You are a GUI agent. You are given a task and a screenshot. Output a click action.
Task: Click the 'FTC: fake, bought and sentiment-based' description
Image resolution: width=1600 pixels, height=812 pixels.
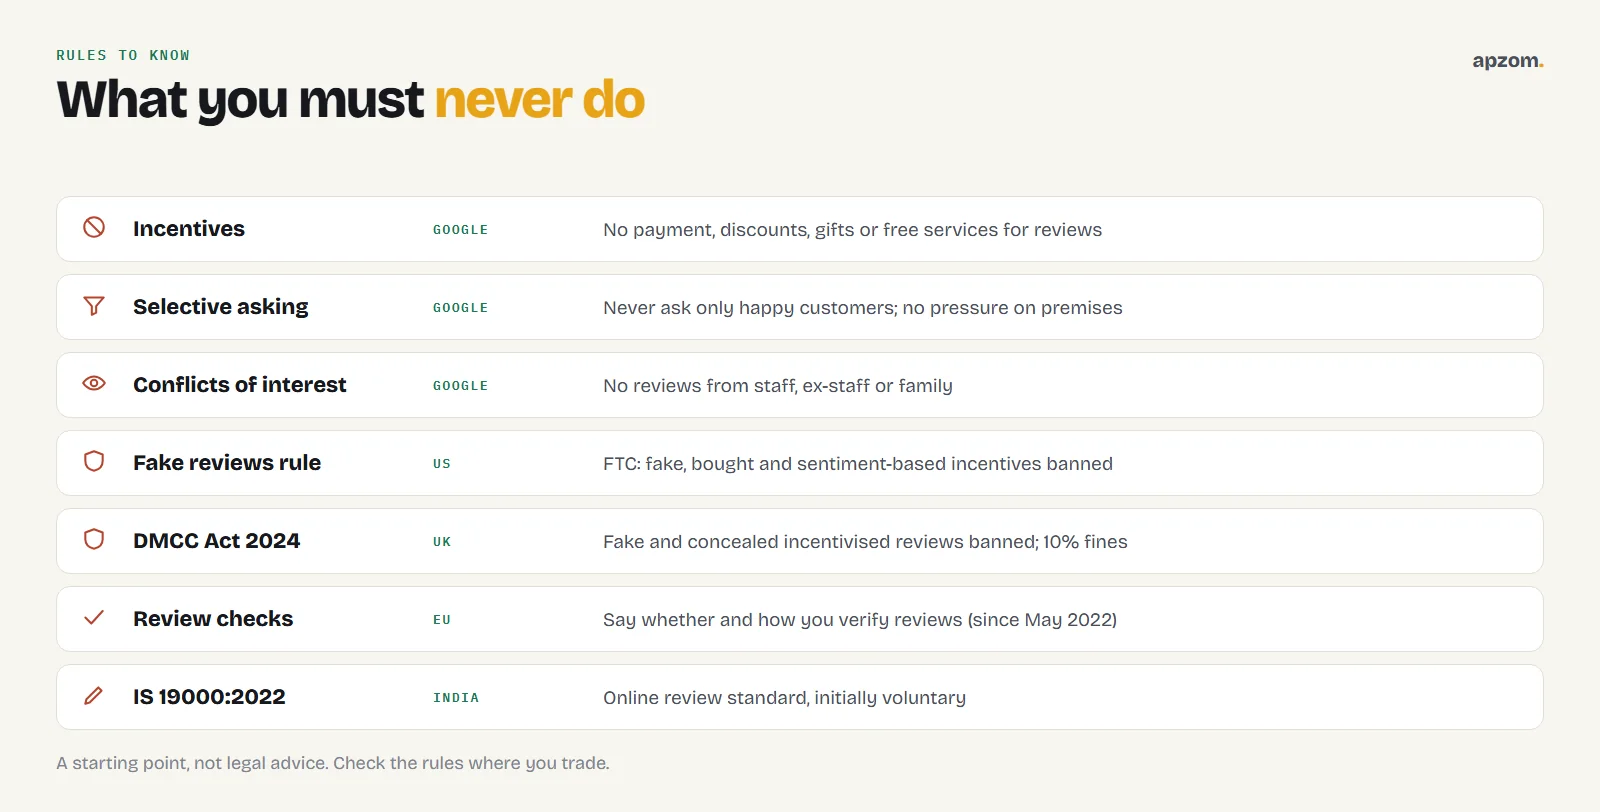pyautogui.click(x=858, y=464)
